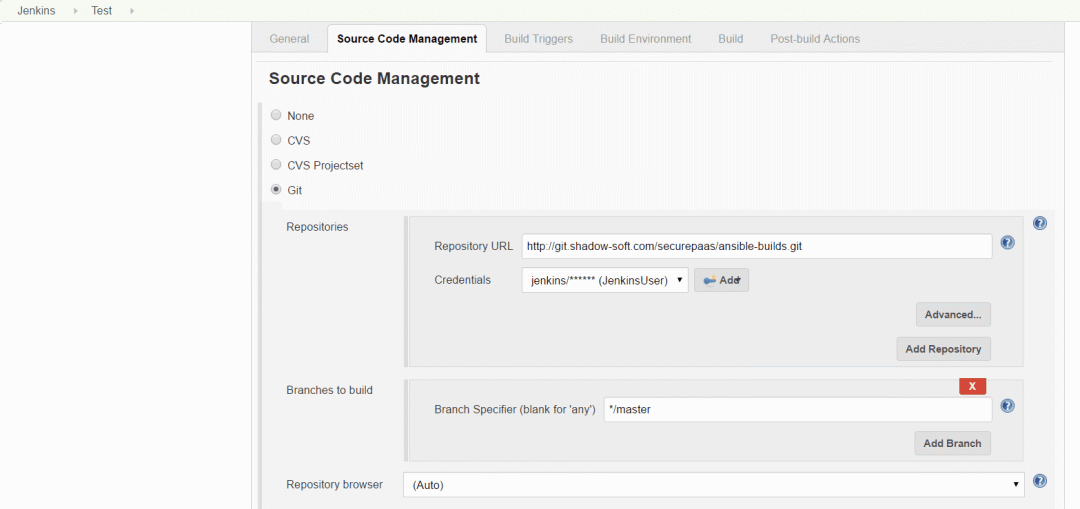This screenshot has height=509, width=1080.
Task: Click the key icon on the Add credentials button
Action: click(709, 280)
